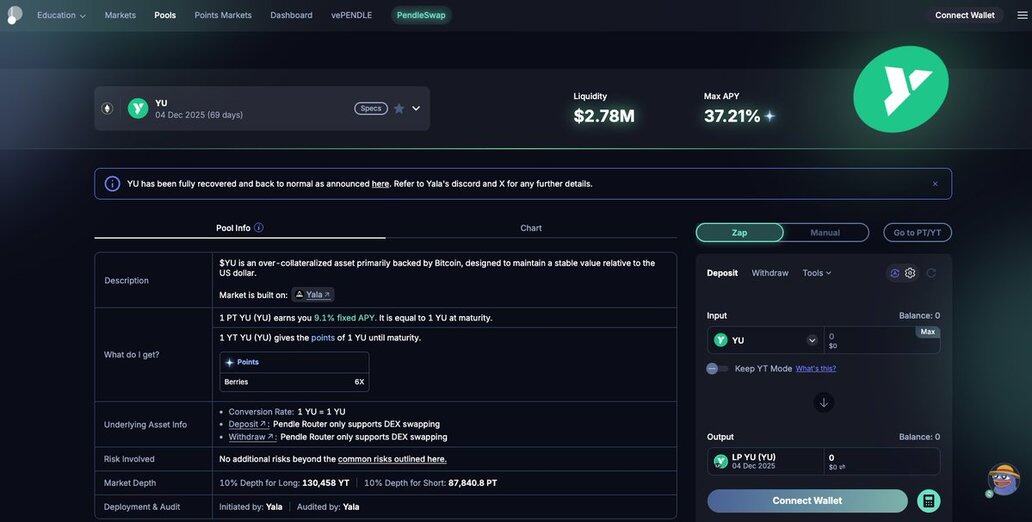Click the Berries 6X points row

click(294, 382)
